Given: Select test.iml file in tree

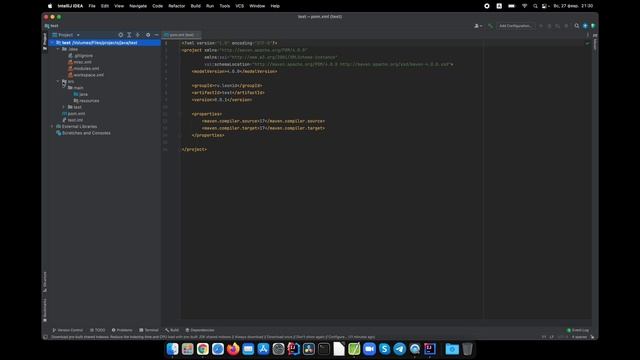Looking at the screenshot, I should coord(73,120).
